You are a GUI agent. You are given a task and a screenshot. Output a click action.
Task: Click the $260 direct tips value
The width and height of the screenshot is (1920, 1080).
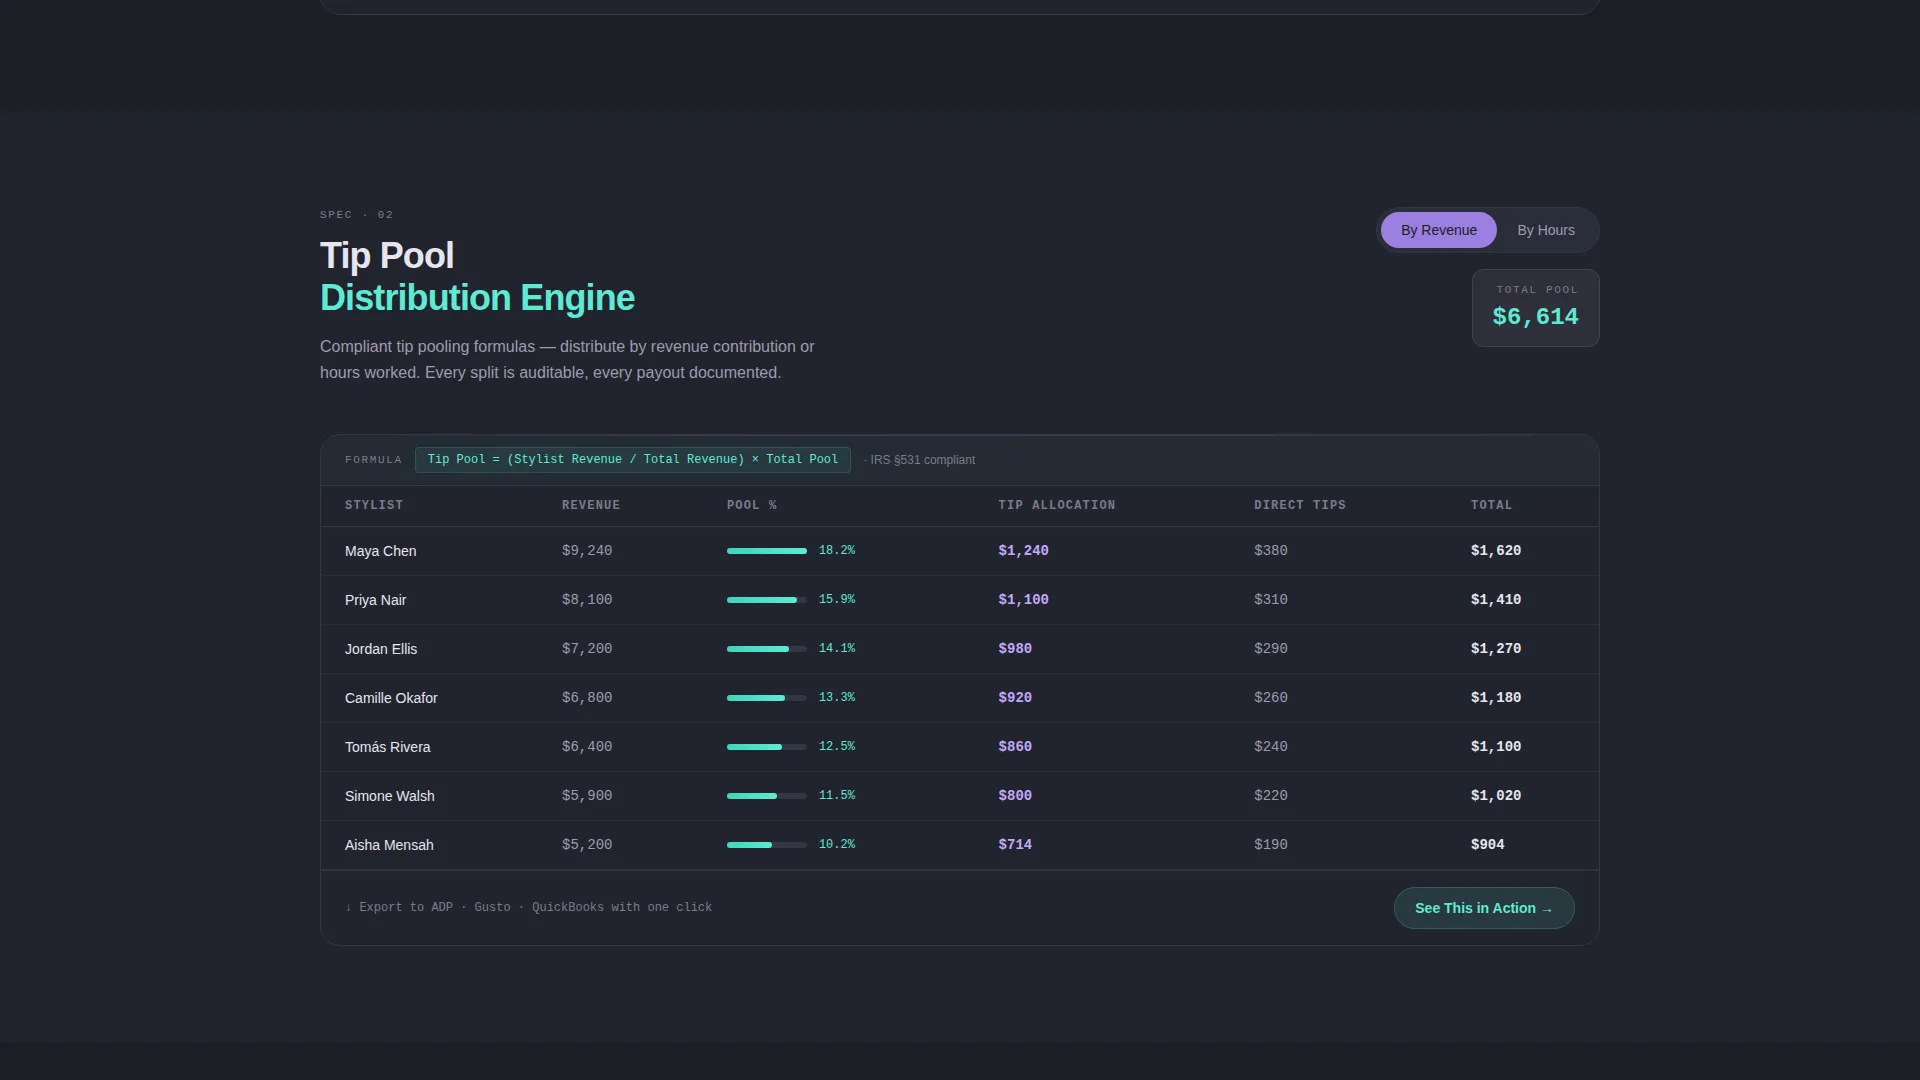coord(1271,698)
